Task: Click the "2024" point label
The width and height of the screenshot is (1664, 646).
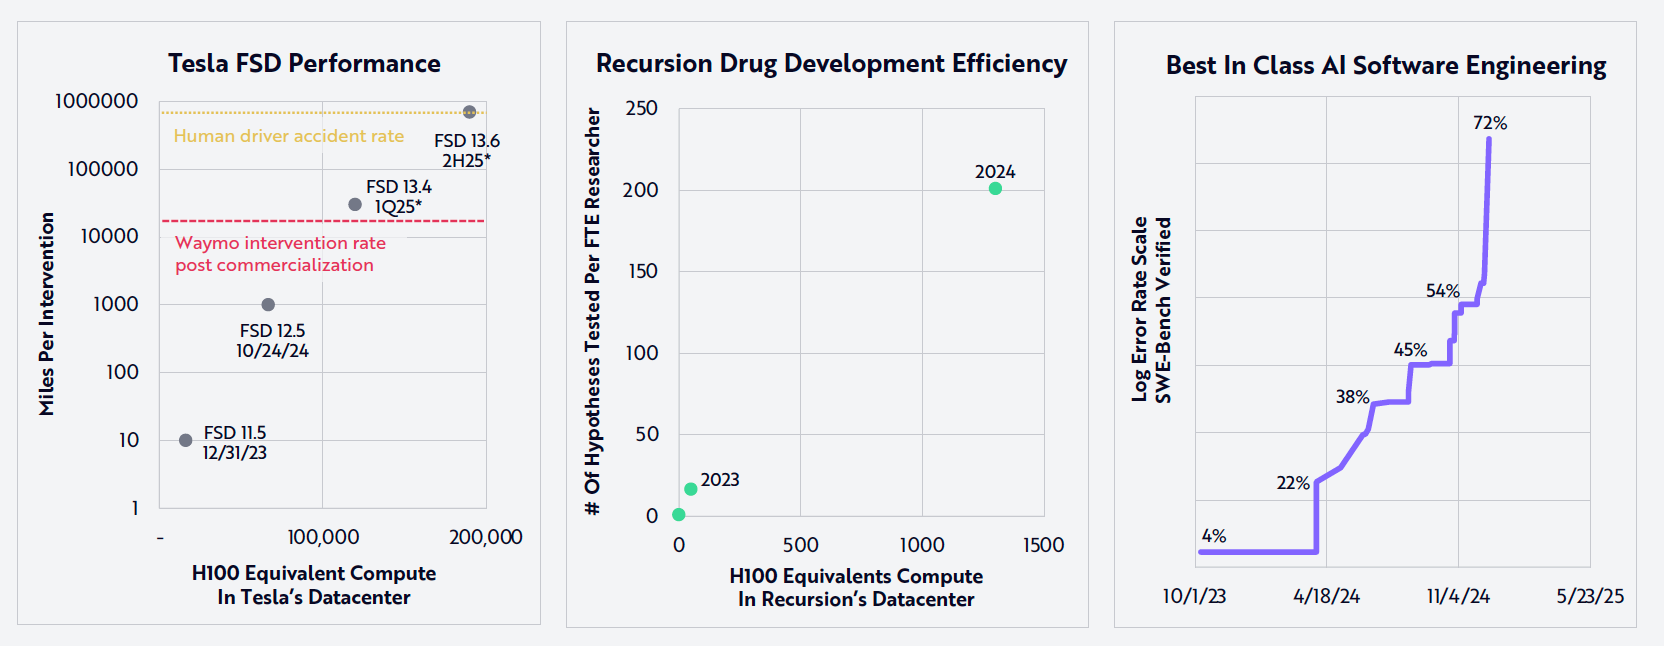Action: point(995,172)
